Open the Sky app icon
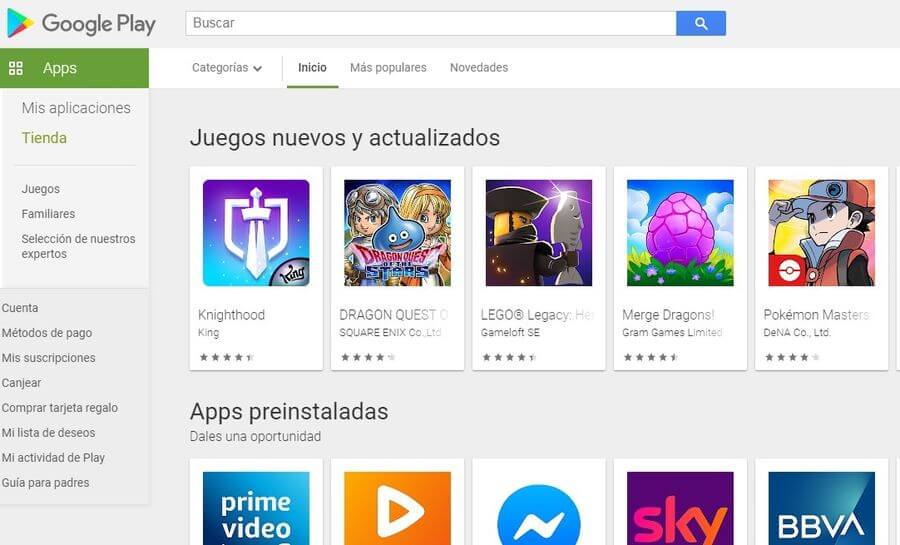Screen dimensions: 900x545 (x=680, y=508)
